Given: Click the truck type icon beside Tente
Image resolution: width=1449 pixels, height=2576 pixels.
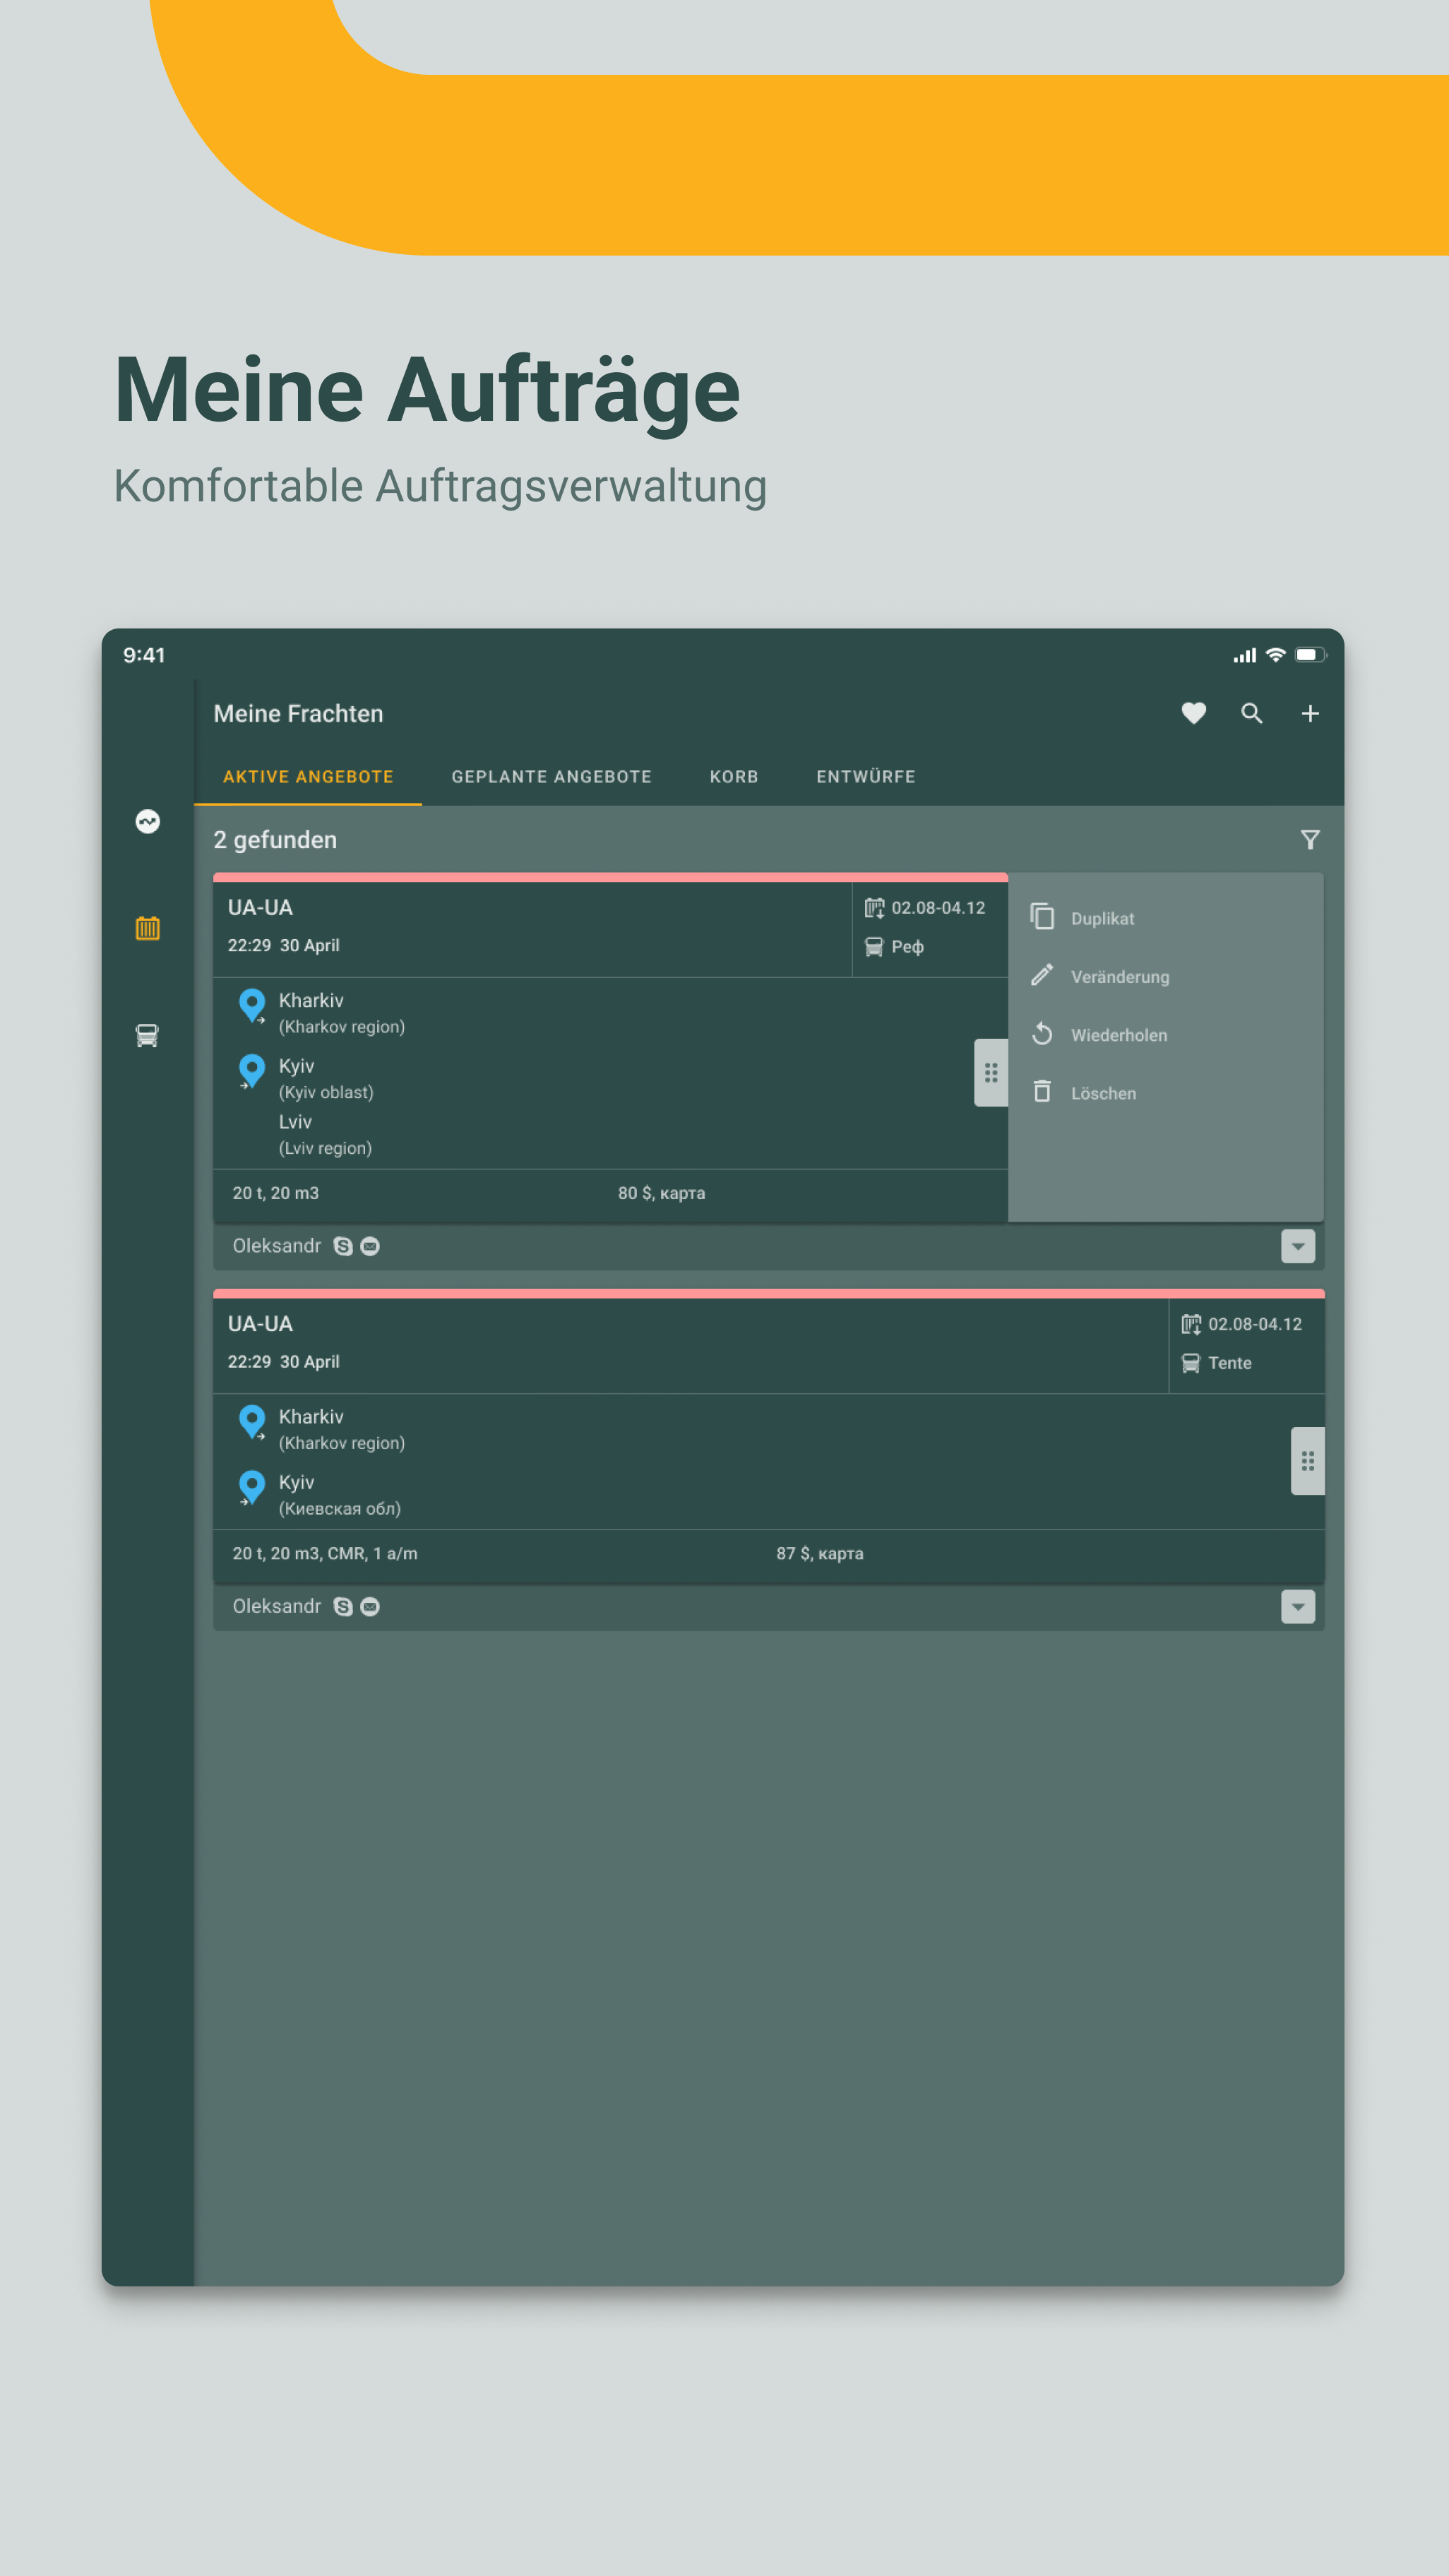Looking at the screenshot, I should [1191, 1363].
